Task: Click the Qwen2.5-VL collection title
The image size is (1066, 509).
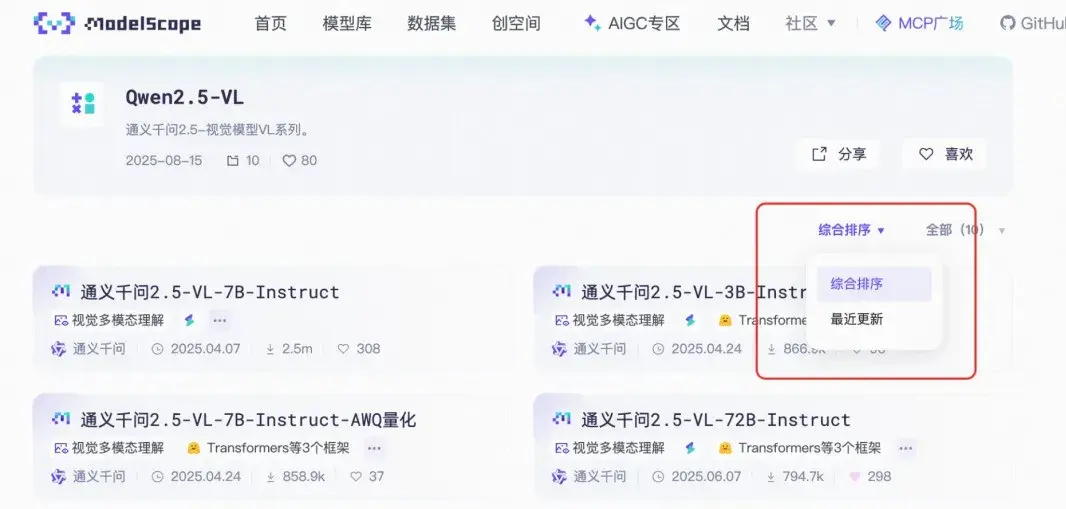Action: [184, 97]
